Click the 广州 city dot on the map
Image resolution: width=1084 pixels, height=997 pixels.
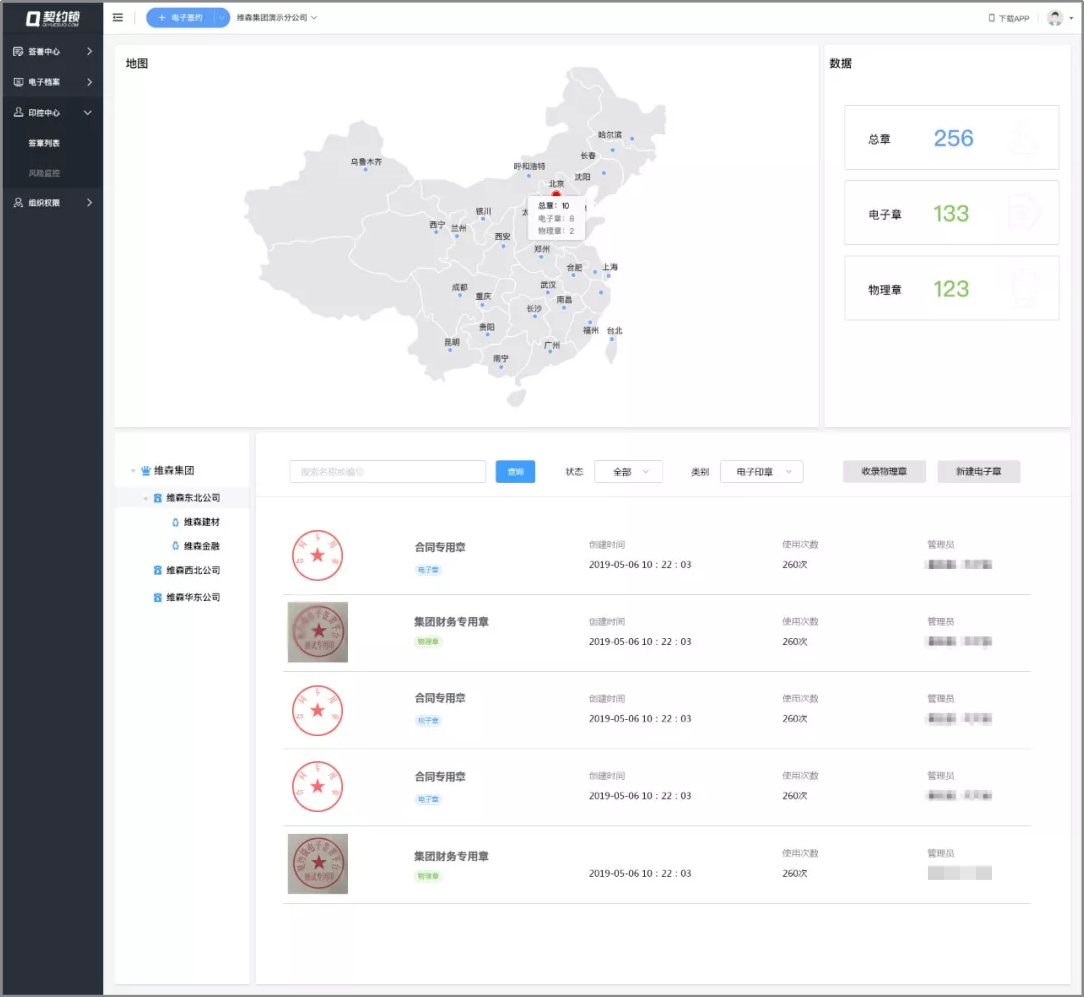point(550,351)
